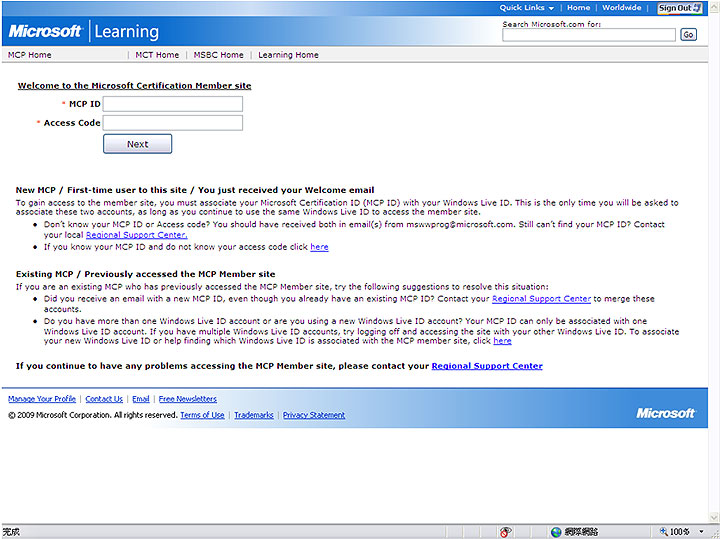Image resolution: width=720 pixels, height=539 pixels.
Task: Click into the Access Code text box
Action: point(172,123)
